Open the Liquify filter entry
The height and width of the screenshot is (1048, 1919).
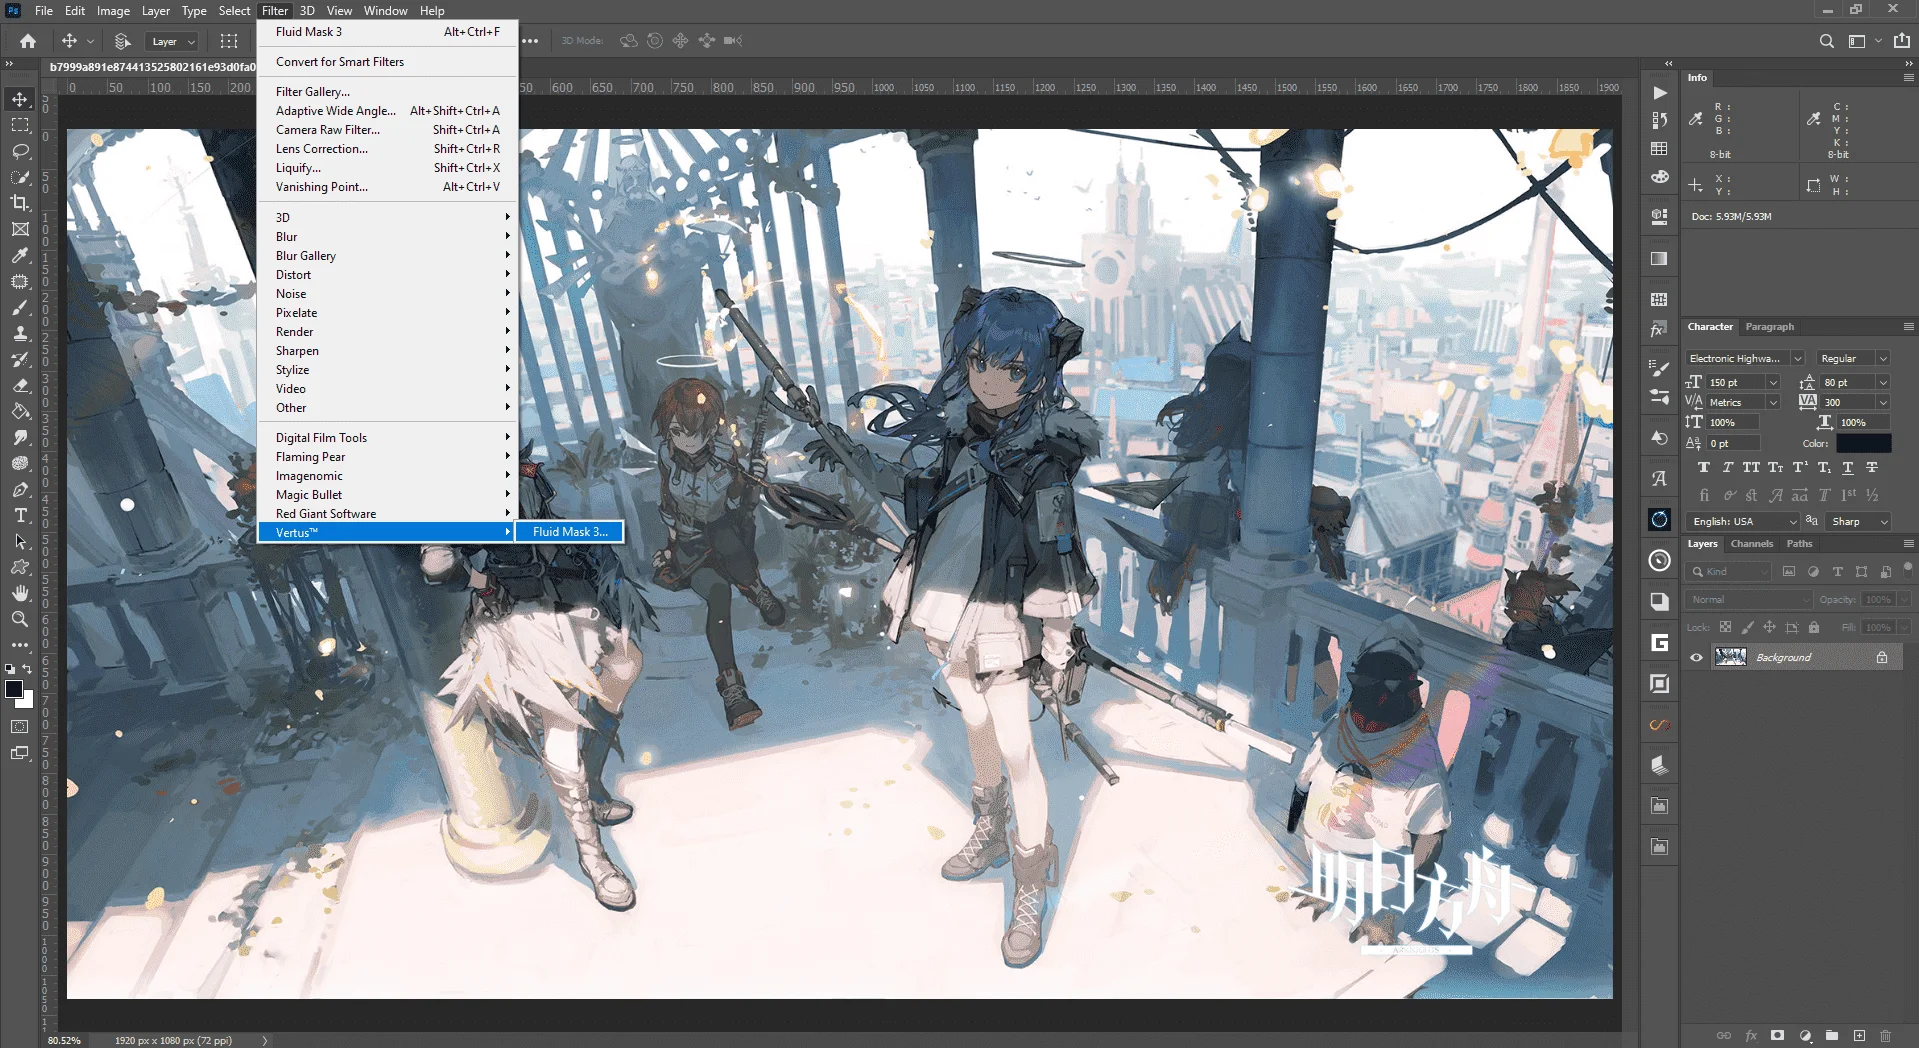coord(388,168)
